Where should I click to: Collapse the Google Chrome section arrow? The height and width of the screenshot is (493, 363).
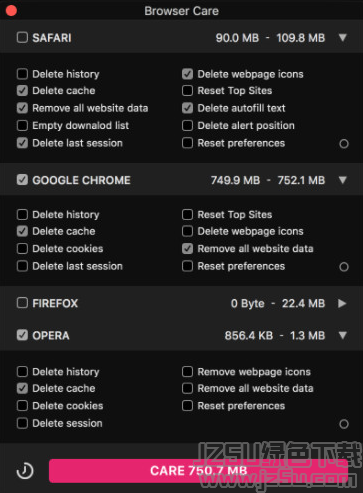pyautogui.click(x=342, y=180)
